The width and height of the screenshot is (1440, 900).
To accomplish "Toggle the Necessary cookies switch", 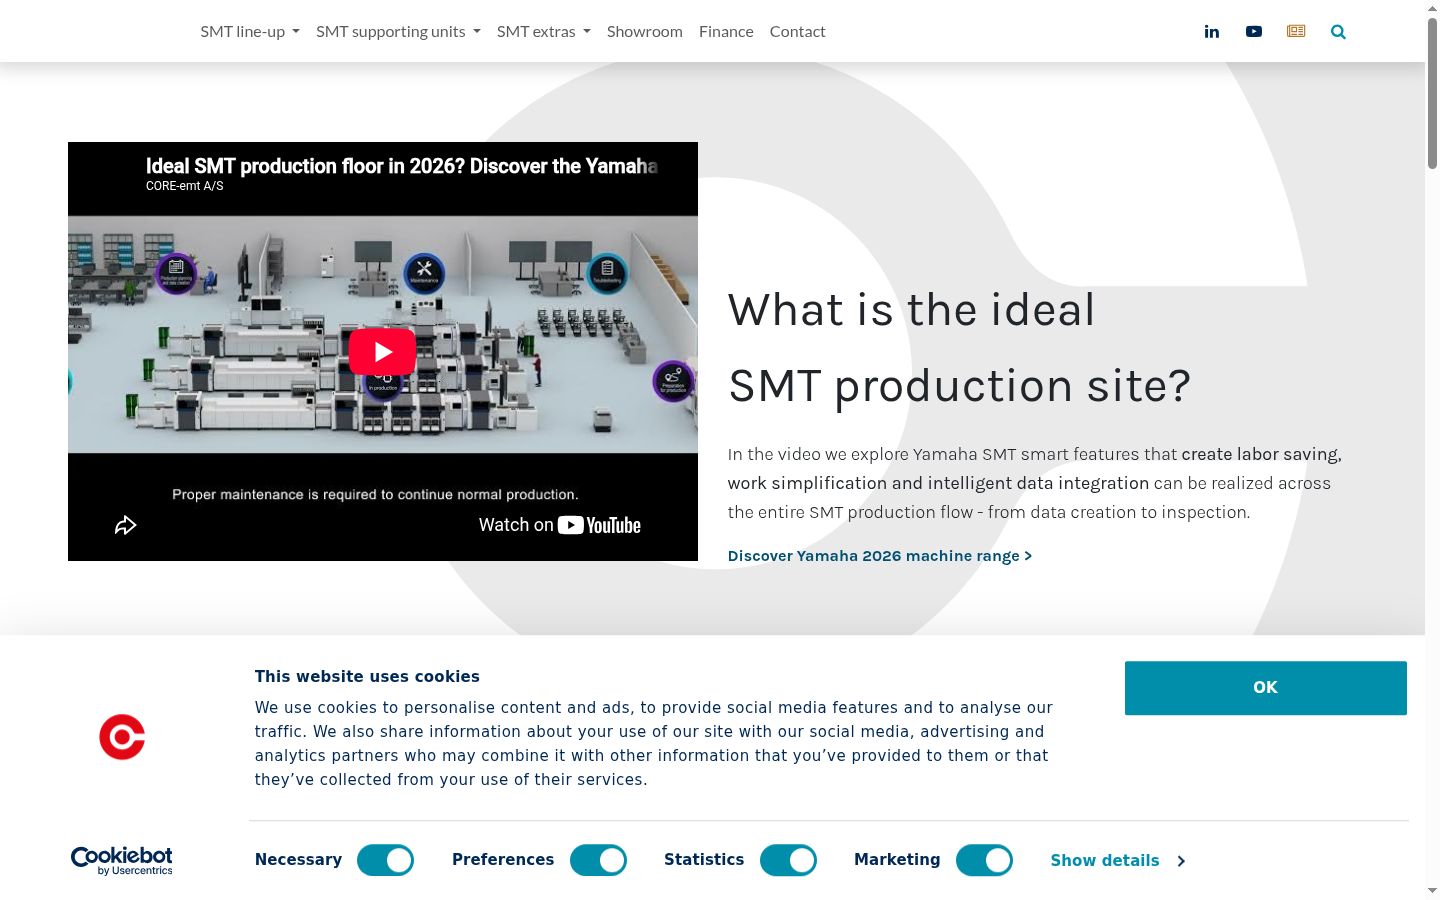I will tap(385, 860).
